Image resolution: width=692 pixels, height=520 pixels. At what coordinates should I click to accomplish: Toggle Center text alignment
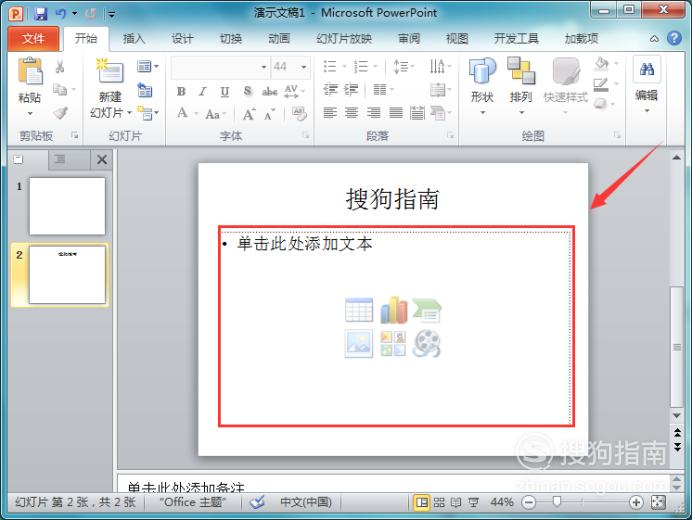coord(352,113)
